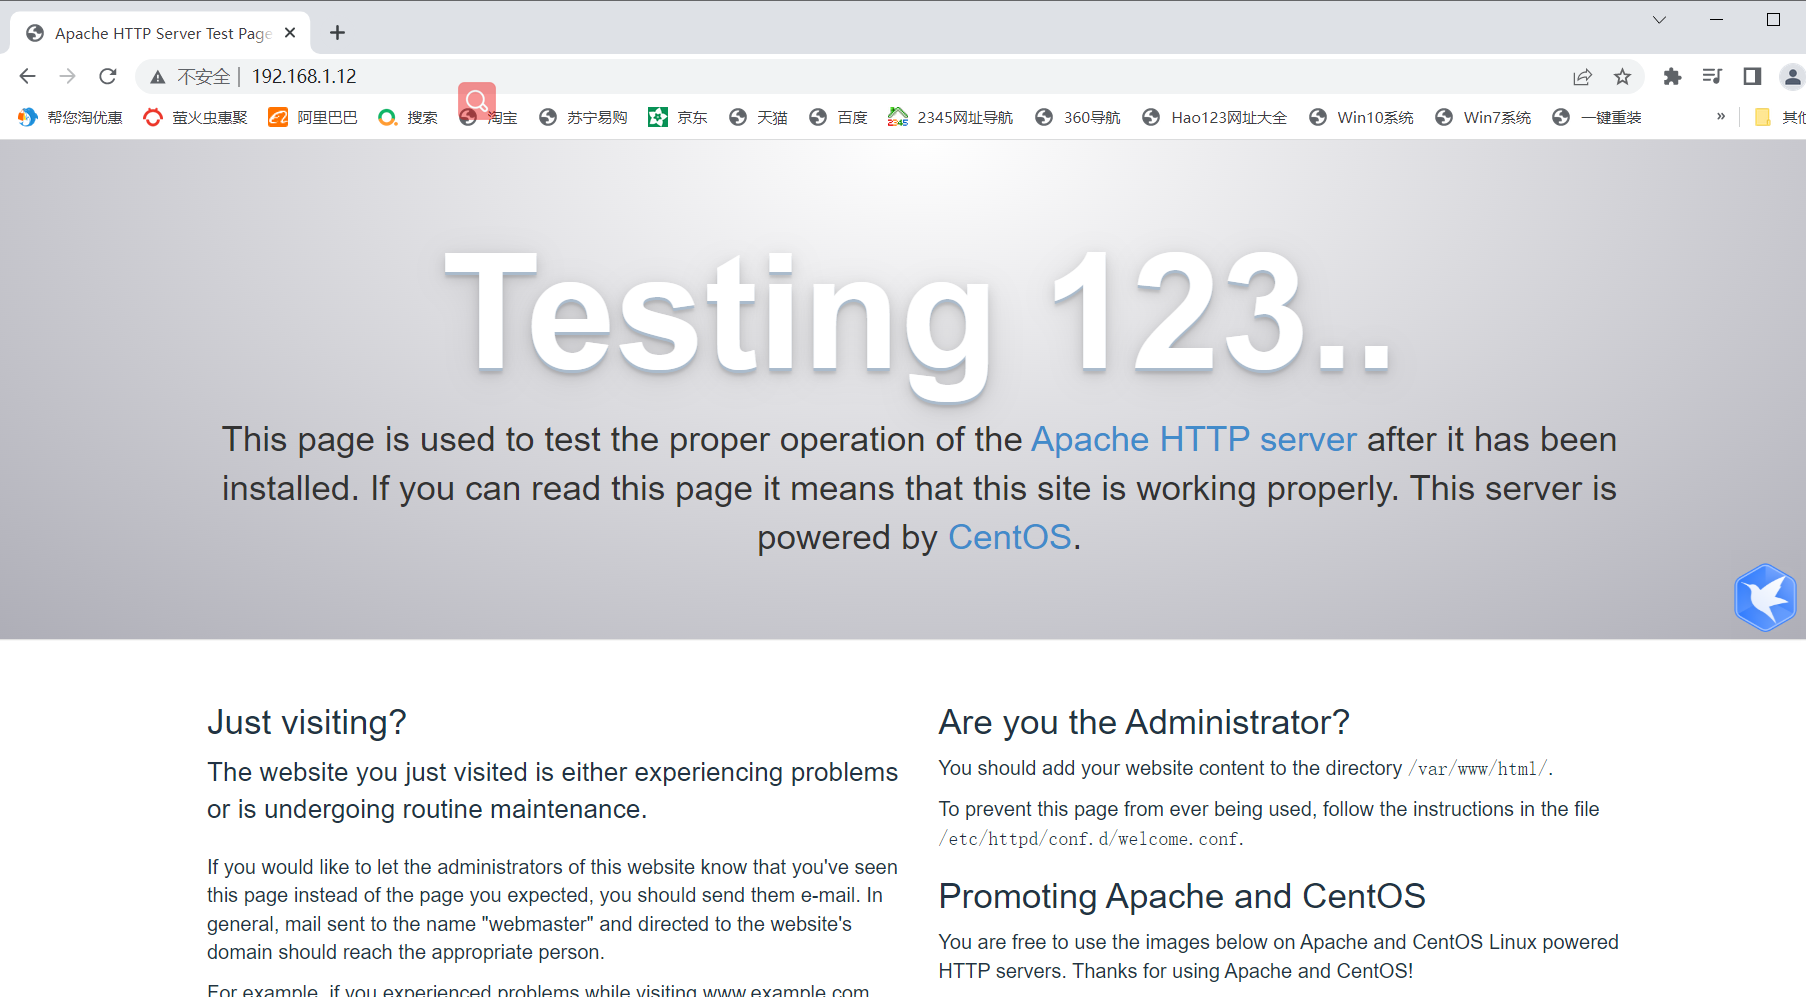
Task: Open the 一键重装 bookmark
Action: pyautogui.click(x=1597, y=117)
